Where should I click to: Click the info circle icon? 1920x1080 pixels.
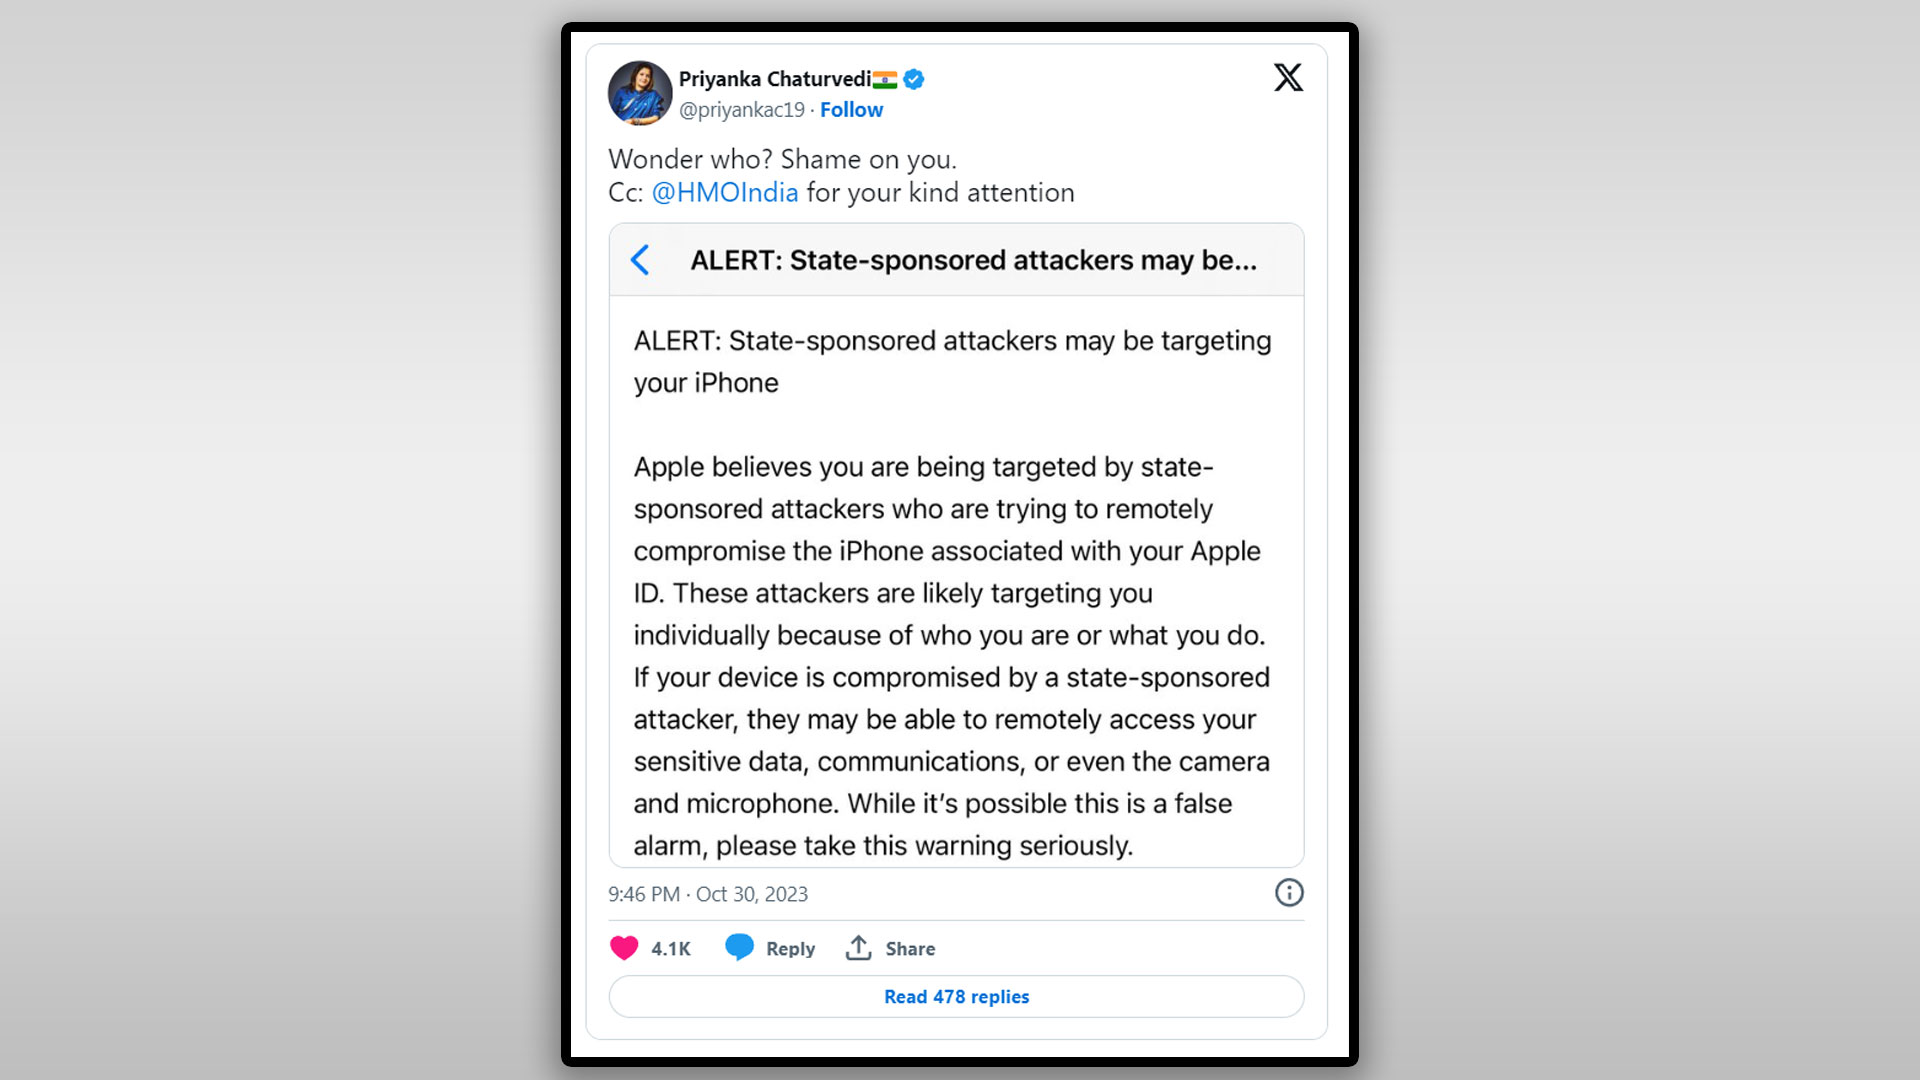coord(1288,893)
